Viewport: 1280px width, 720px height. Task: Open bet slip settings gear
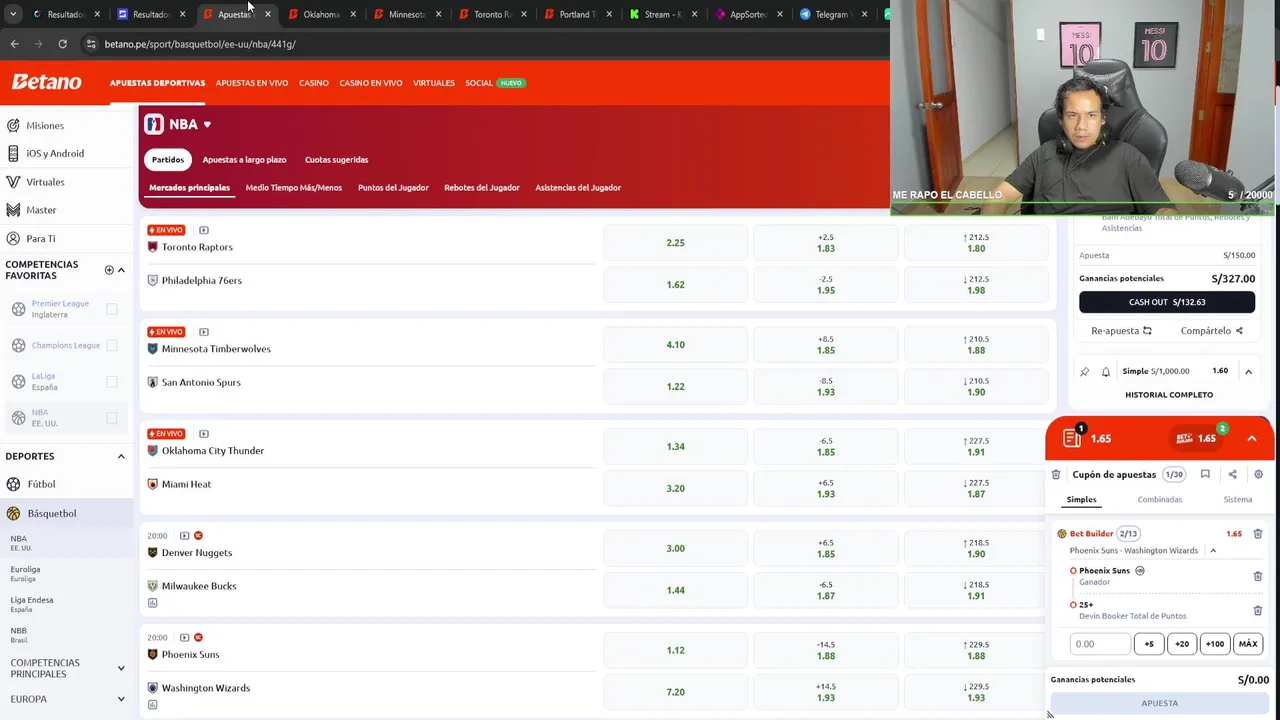click(1258, 475)
